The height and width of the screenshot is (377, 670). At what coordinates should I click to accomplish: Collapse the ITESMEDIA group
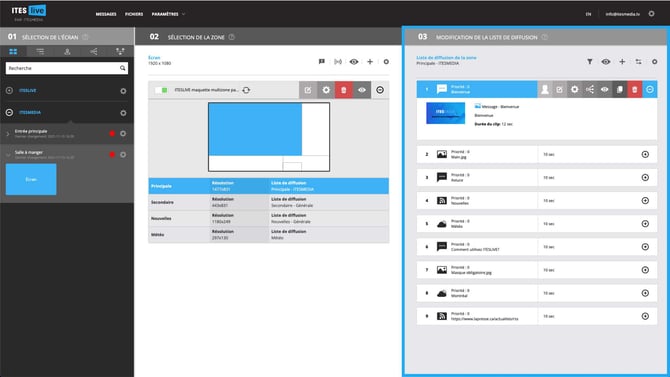click(x=9, y=112)
